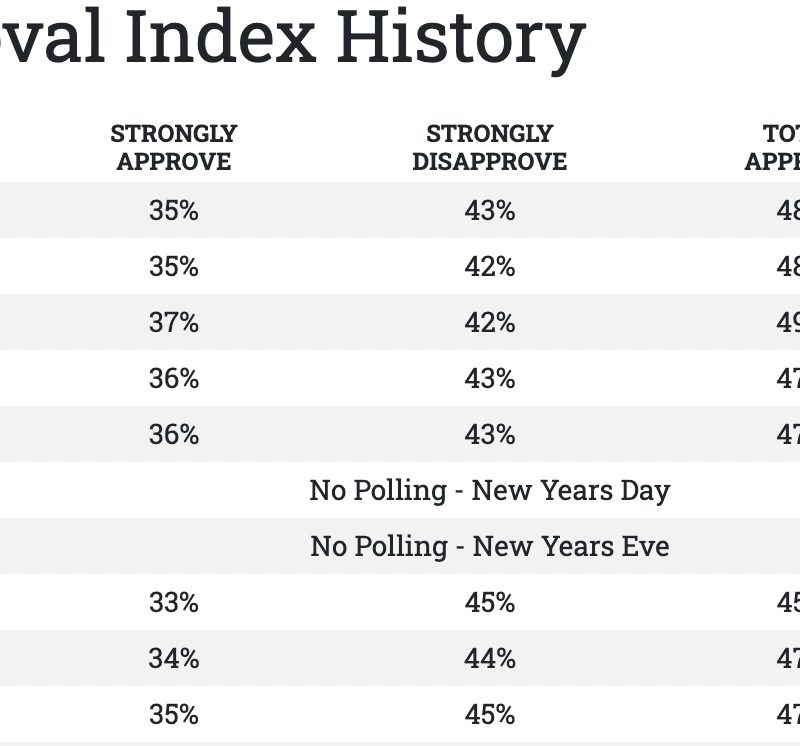The width and height of the screenshot is (800, 746).
Task: Select the 33% Strongly Approve cell
Action: pyautogui.click(x=174, y=603)
